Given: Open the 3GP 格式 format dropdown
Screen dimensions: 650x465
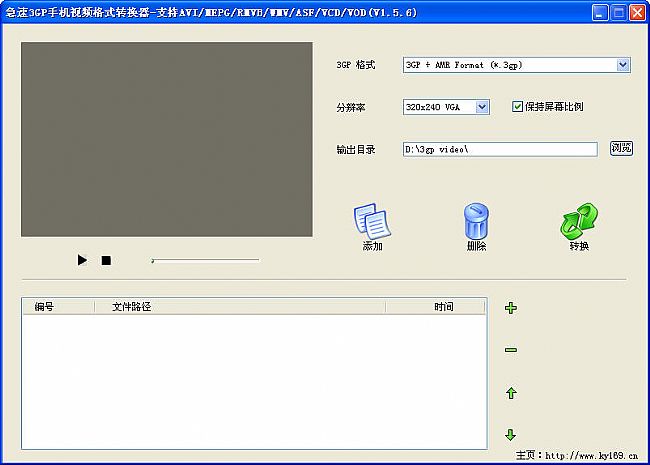Looking at the screenshot, I should click(622, 65).
